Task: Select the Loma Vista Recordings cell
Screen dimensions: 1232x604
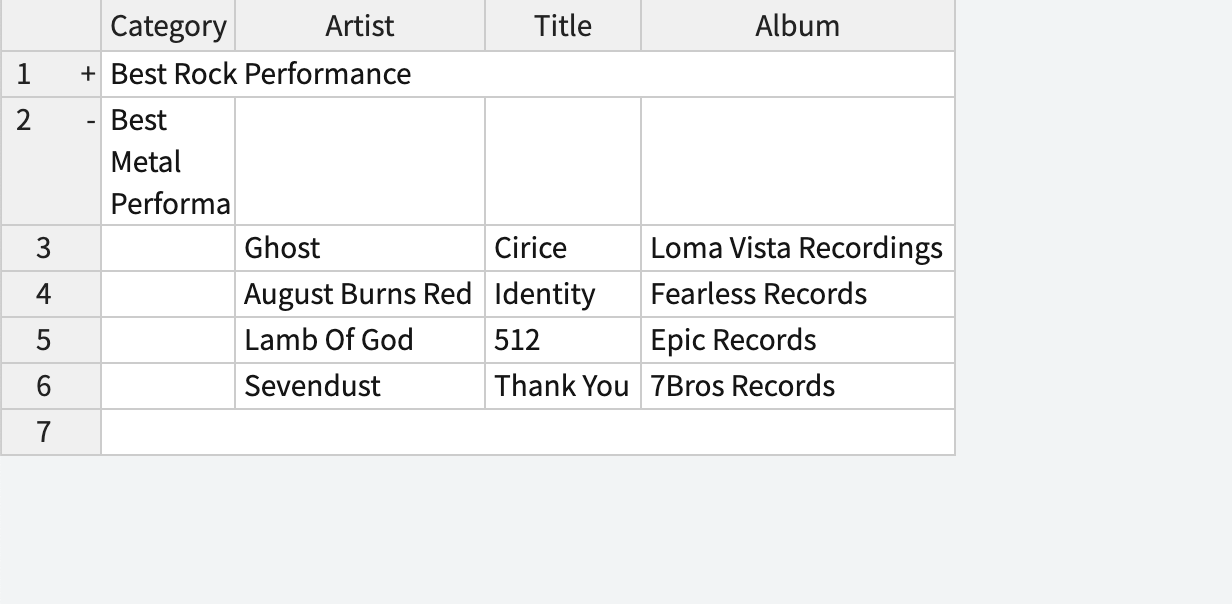Action: pos(798,248)
